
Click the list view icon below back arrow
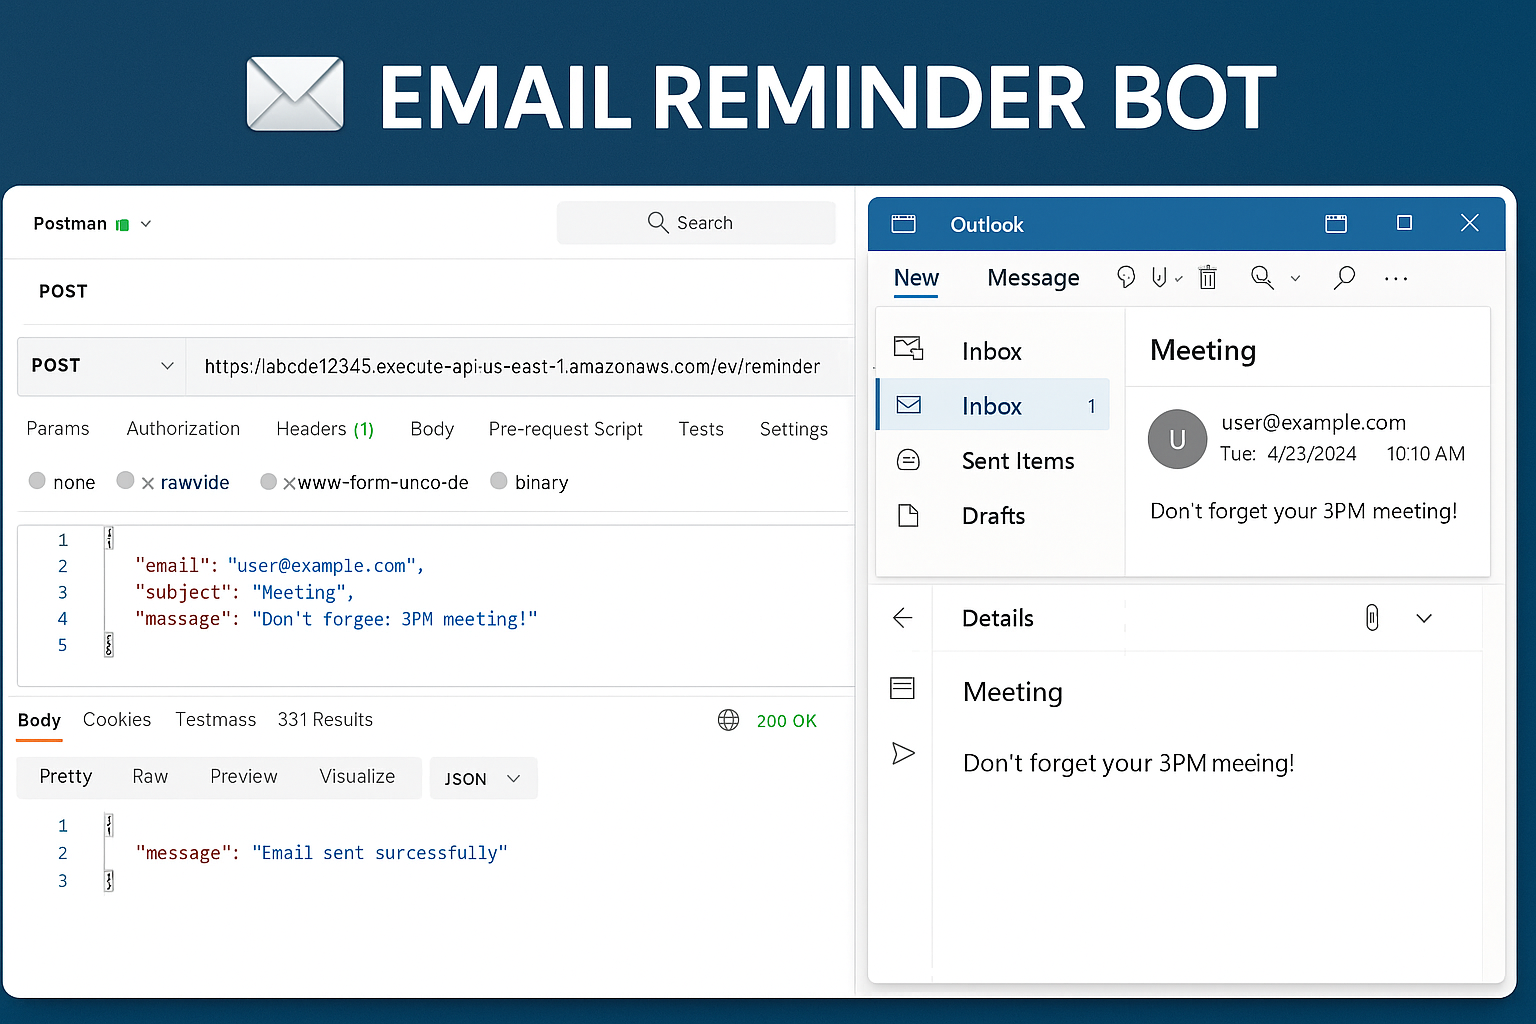pyautogui.click(x=902, y=688)
